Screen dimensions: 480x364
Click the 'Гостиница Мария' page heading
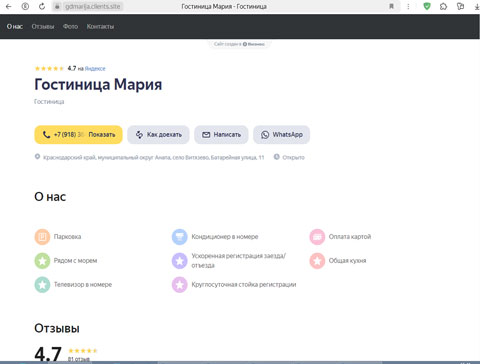pyautogui.click(x=98, y=84)
